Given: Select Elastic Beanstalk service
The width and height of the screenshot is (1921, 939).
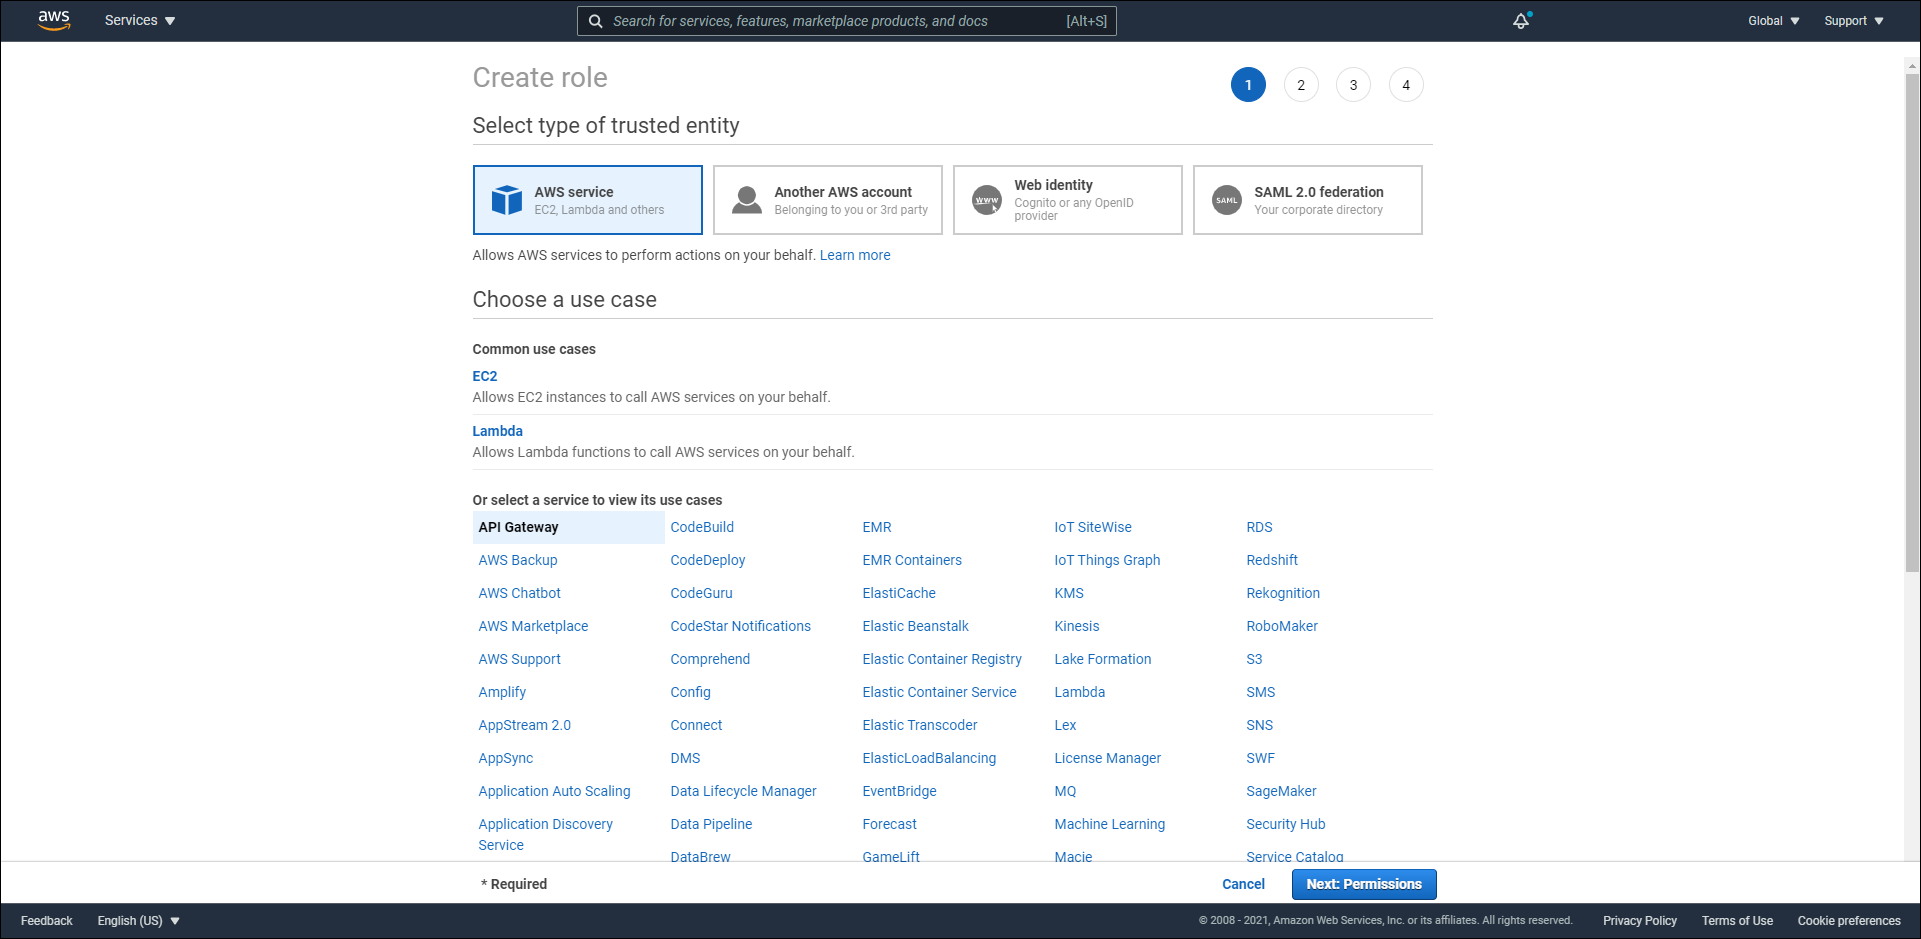Looking at the screenshot, I should click(916, 626).
